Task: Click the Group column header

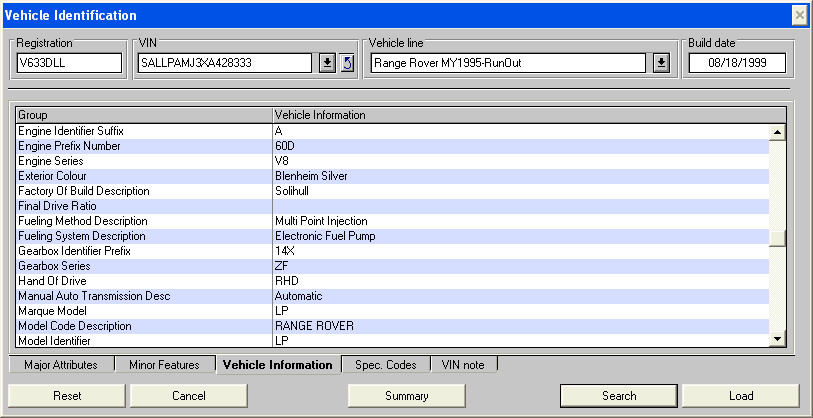Action: click(x=145, y=115)
